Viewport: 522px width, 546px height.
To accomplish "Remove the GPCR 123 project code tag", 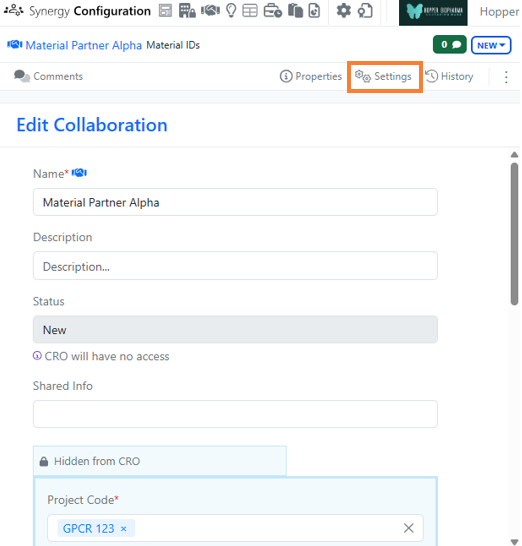I will click(124, 529).
